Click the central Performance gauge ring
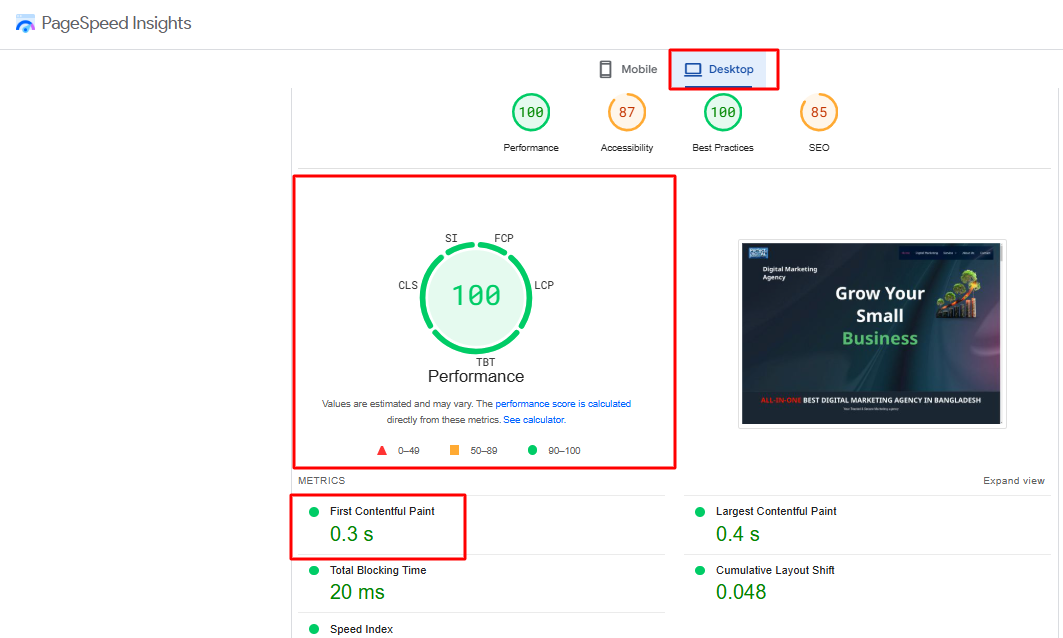Screen dimensions: 1063x638 tap(475, 297)
